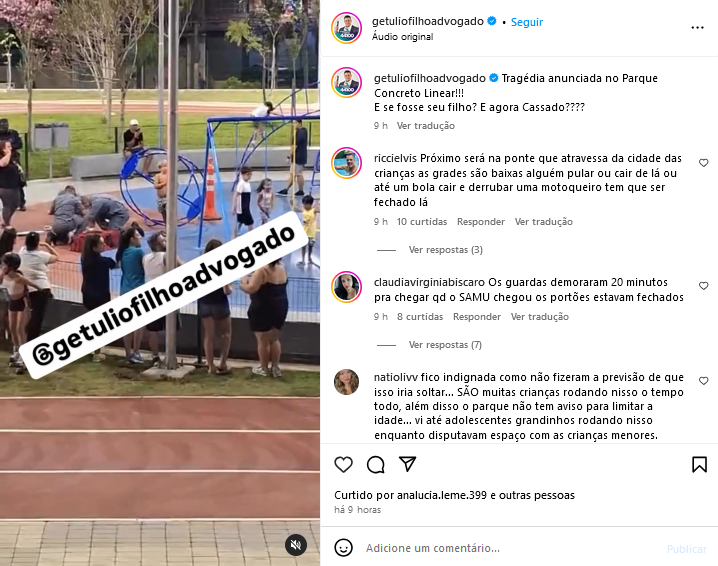Expand Ver respostas (7) replies

click(445, 344)
